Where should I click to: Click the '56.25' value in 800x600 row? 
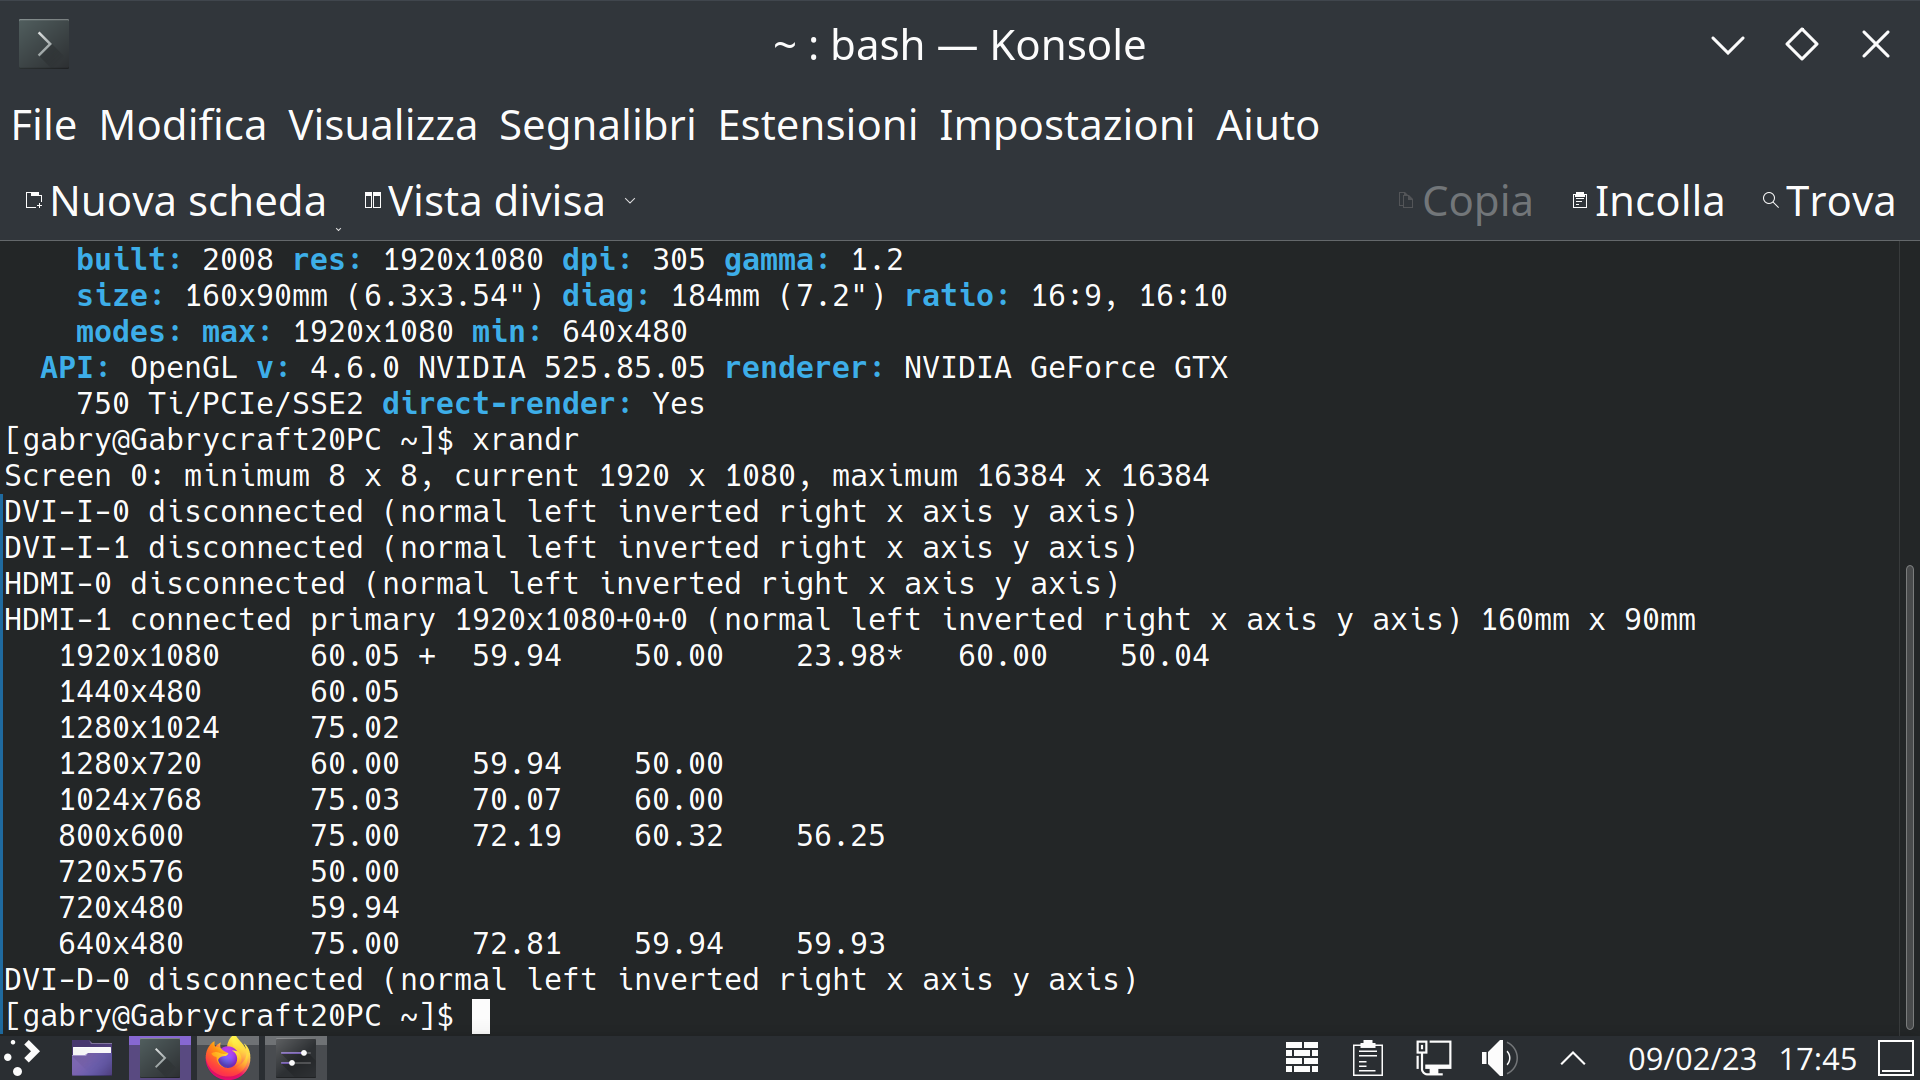tap(841, 836)
